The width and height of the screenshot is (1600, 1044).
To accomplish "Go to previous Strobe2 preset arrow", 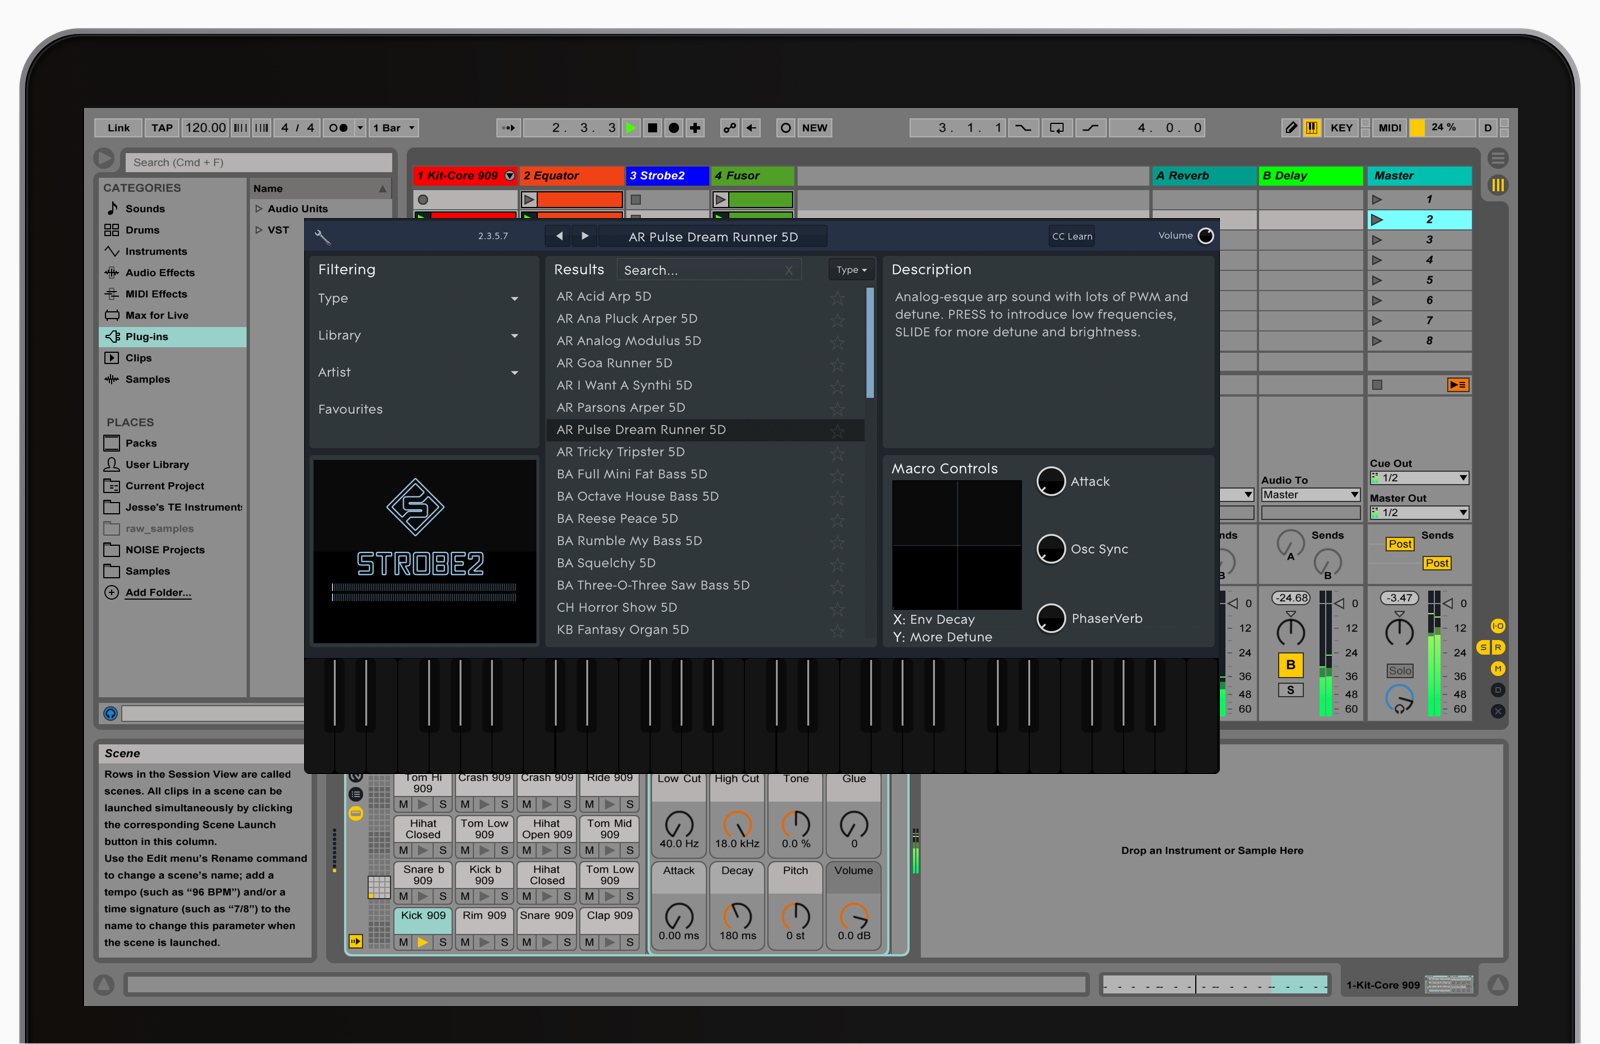I will click(559, 236).
